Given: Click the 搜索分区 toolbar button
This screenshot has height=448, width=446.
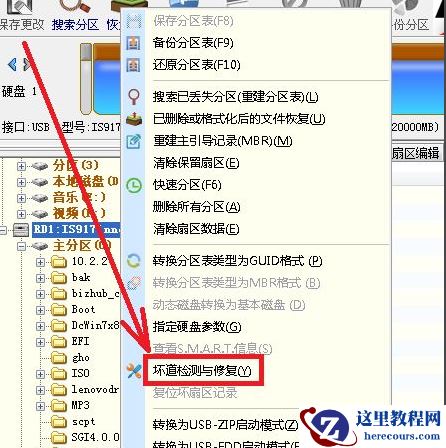Looking at the screenshot, I should point(75,17).
